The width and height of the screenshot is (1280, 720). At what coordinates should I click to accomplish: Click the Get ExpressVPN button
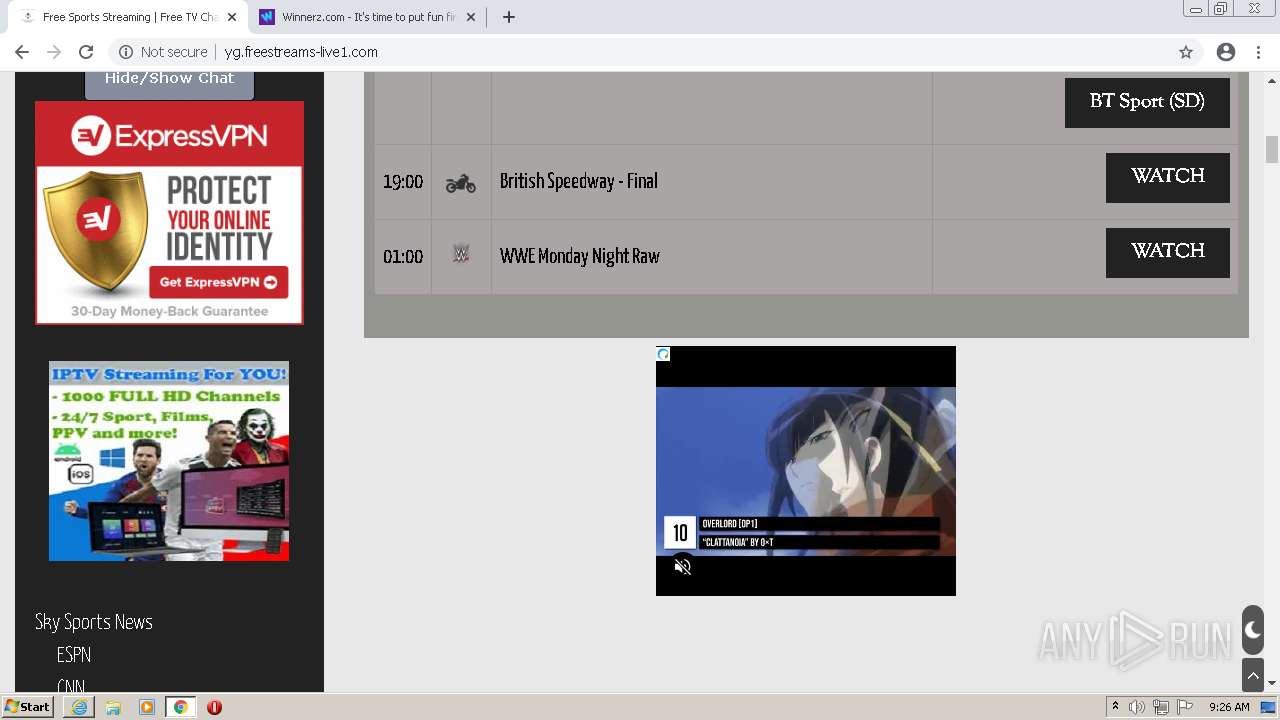[x=219, y=282]
